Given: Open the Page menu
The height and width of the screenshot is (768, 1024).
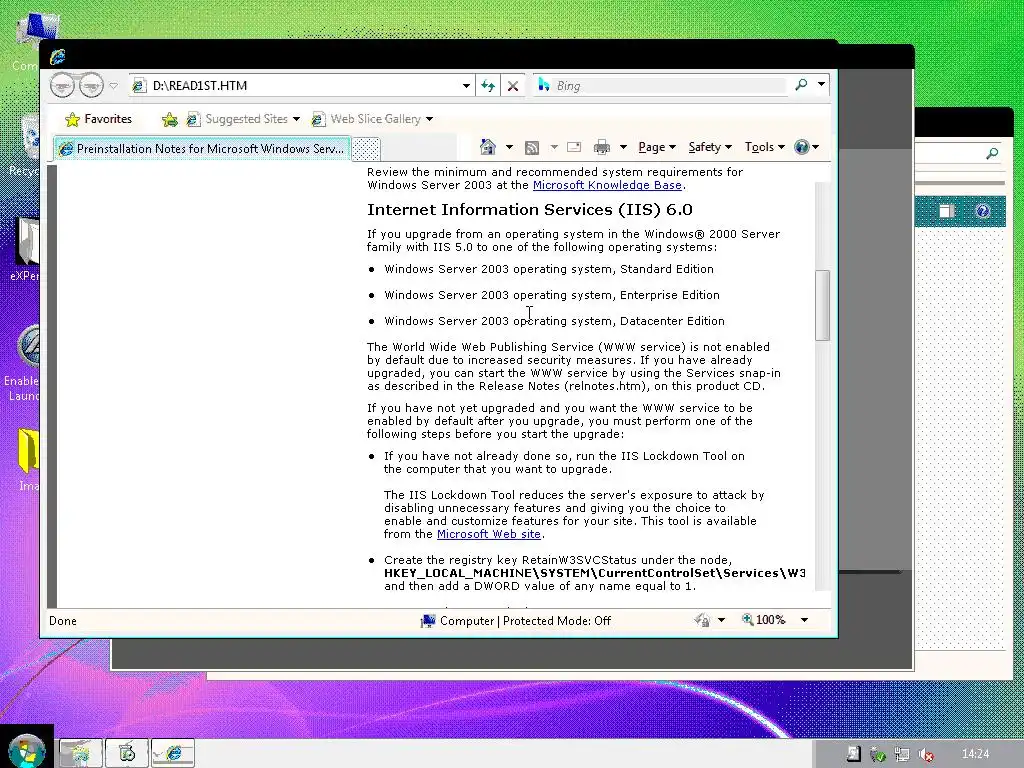Looking at the screenshot, I should click(656, 147).
